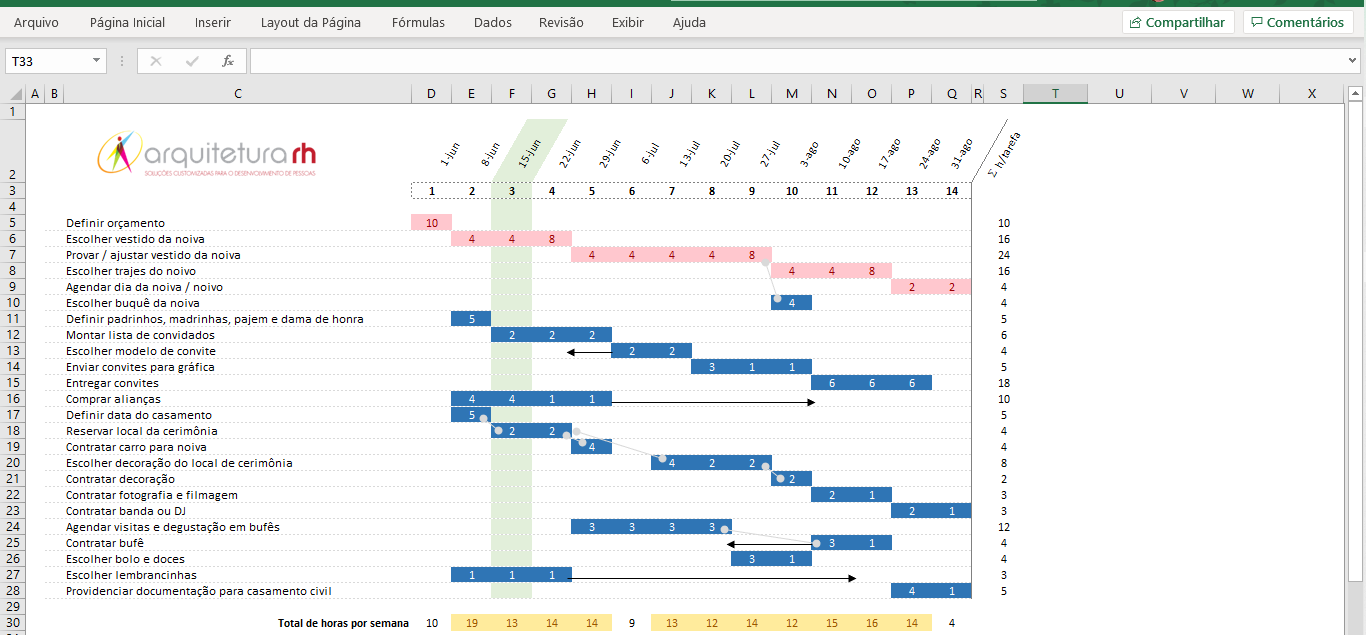Switch to the Exibir tab
The width and height of the screenshot is (1366, 635).
pyautogui.click(x=628, y=22)
